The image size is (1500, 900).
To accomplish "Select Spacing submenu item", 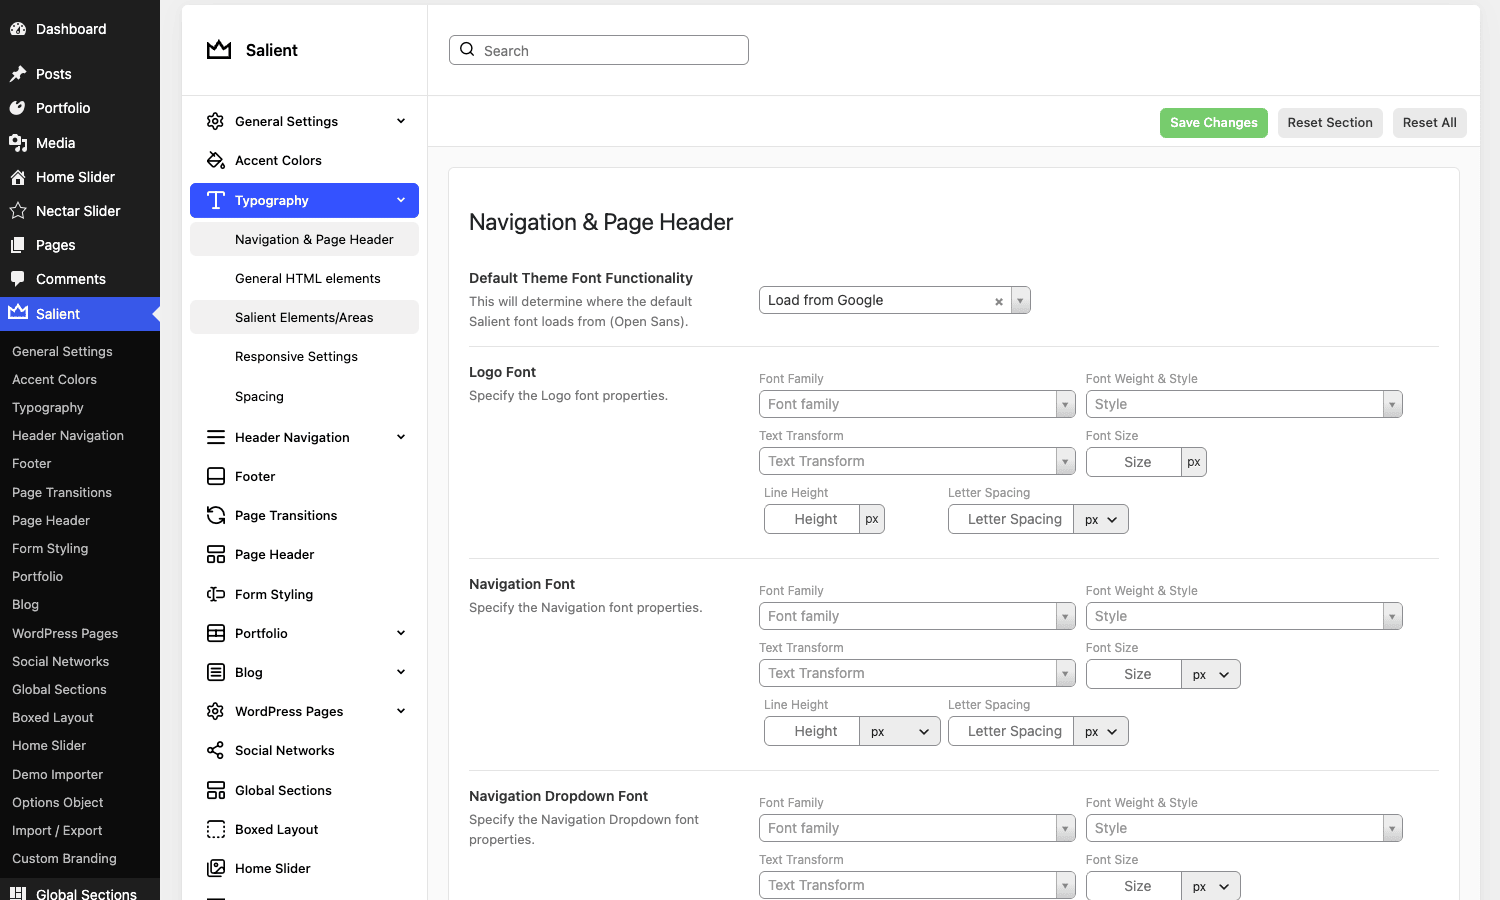I will (x=304, y=396).
